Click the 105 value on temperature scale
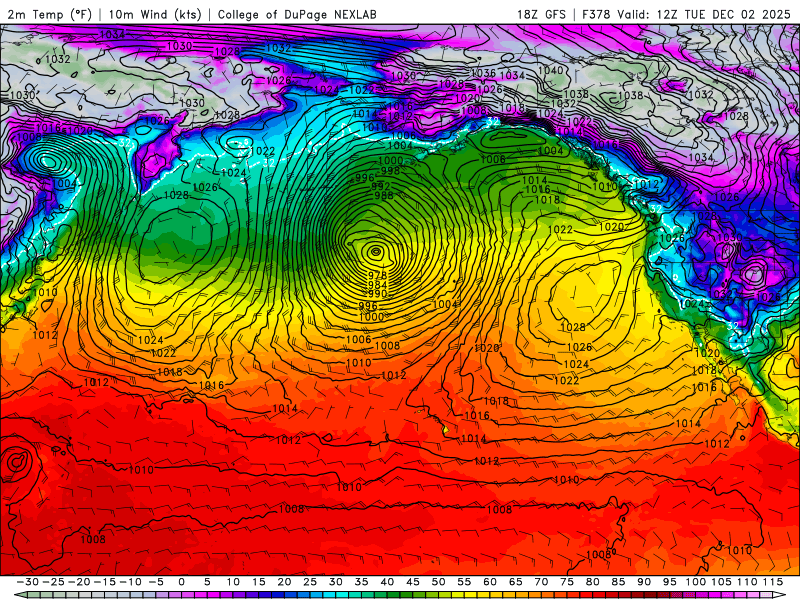This screenshot has height=600, width=800. coord(721,582)
